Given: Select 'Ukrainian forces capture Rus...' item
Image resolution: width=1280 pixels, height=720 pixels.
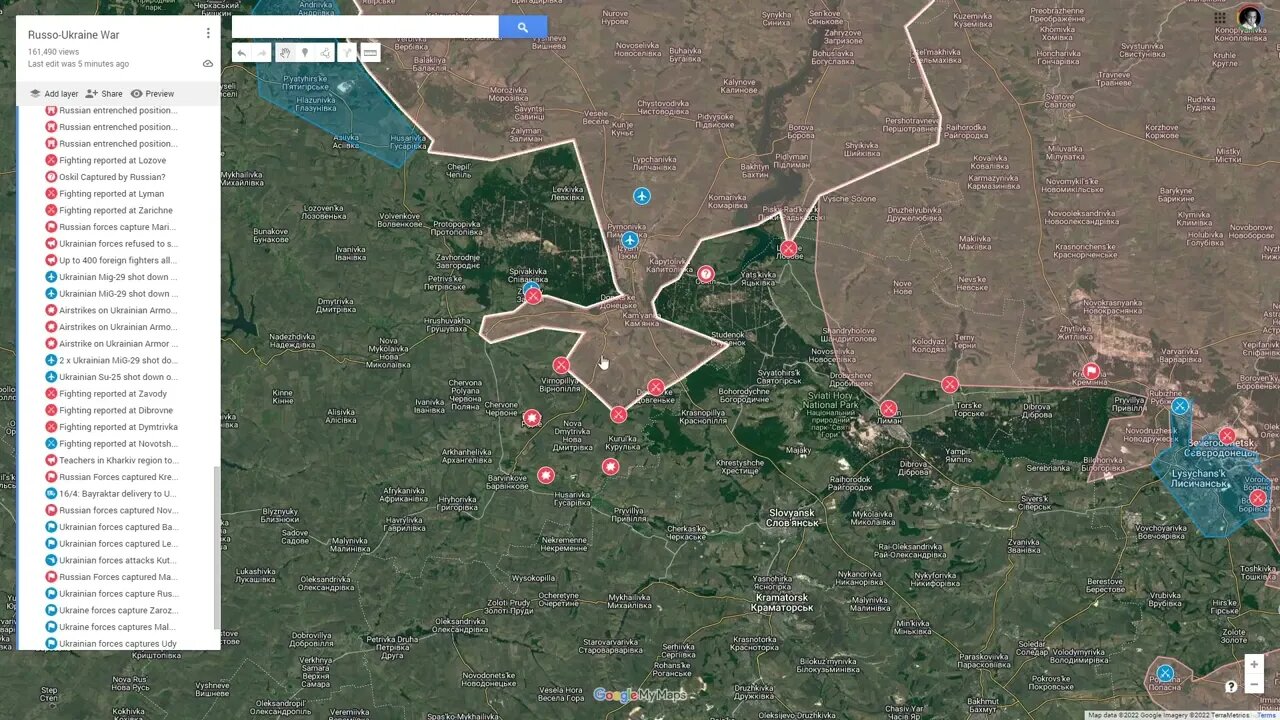Looking at the screenshot, I should point(112,594).
